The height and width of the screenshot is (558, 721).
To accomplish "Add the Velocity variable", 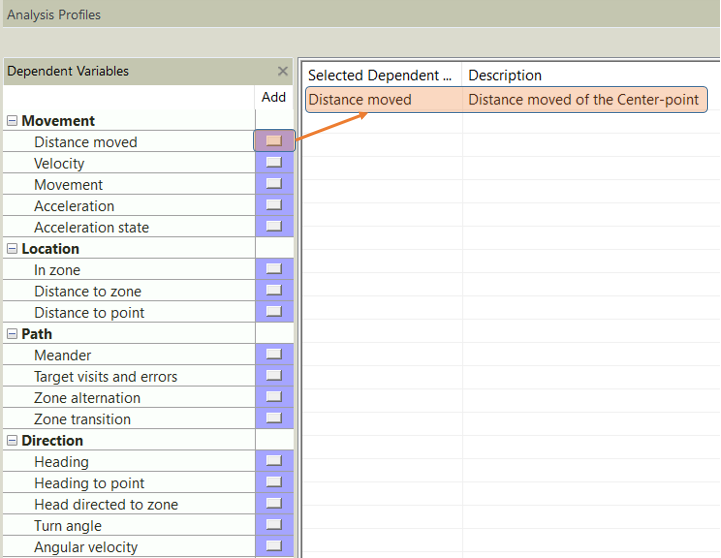I will click(274, 162).
